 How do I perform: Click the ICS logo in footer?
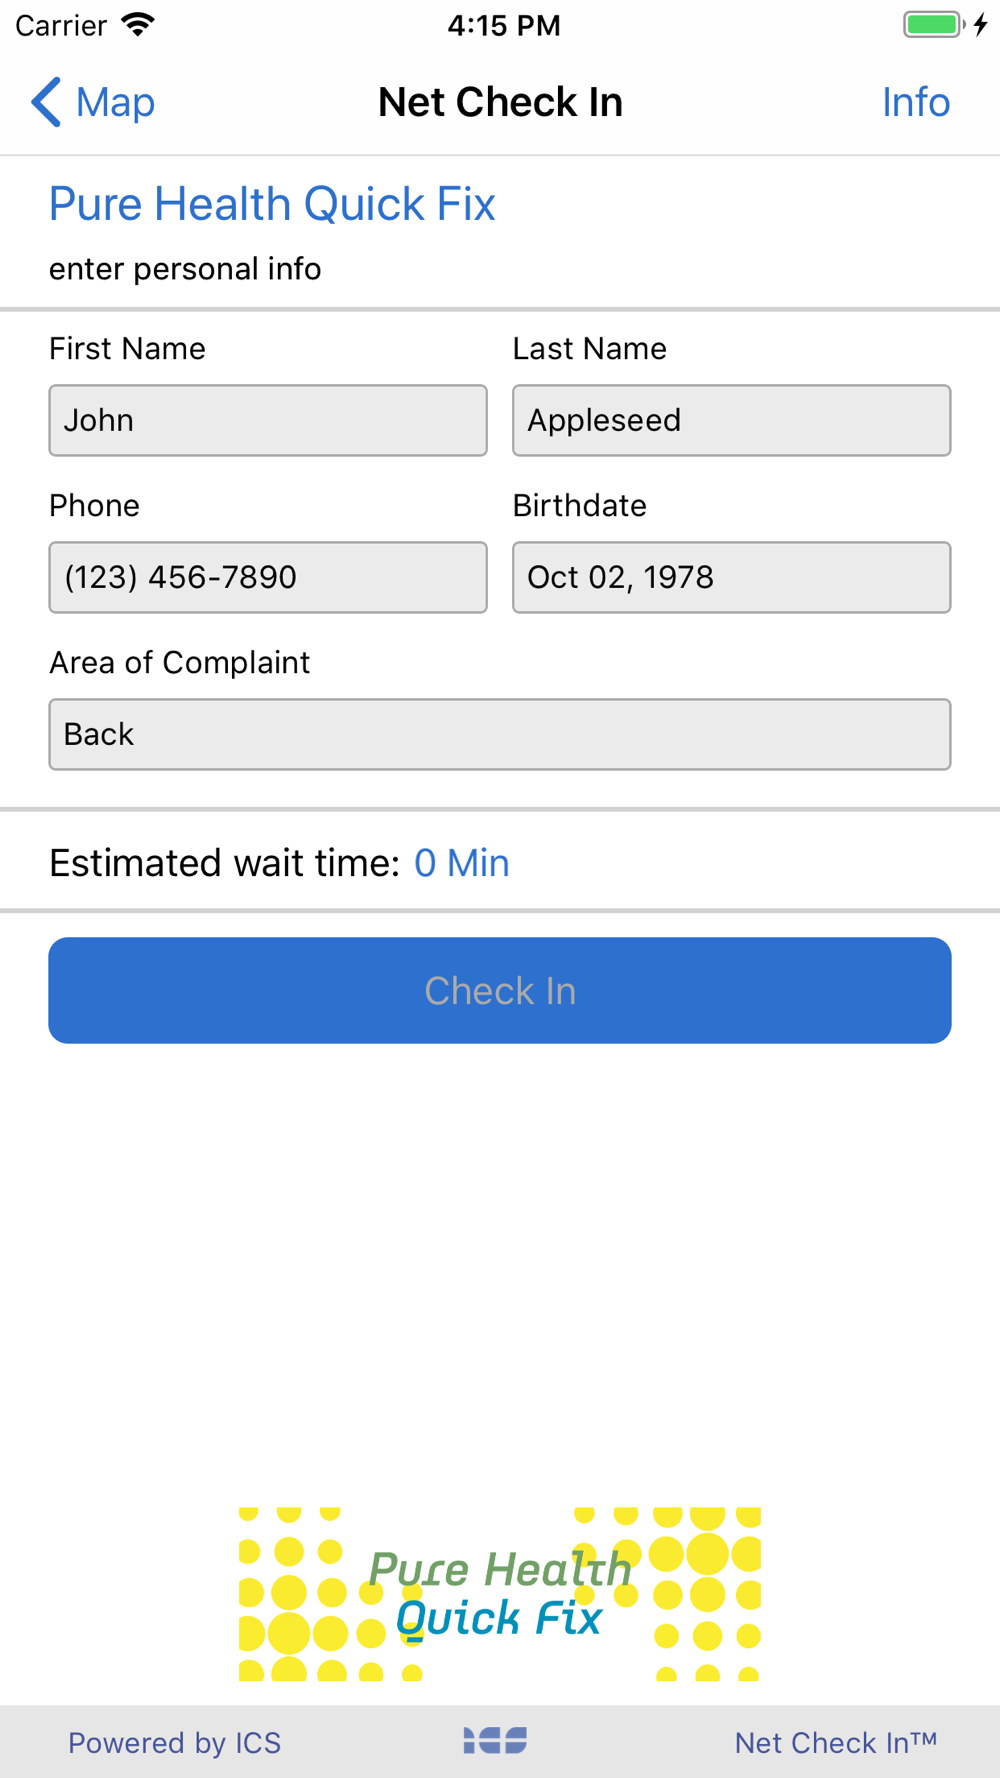pos(495,1741)
